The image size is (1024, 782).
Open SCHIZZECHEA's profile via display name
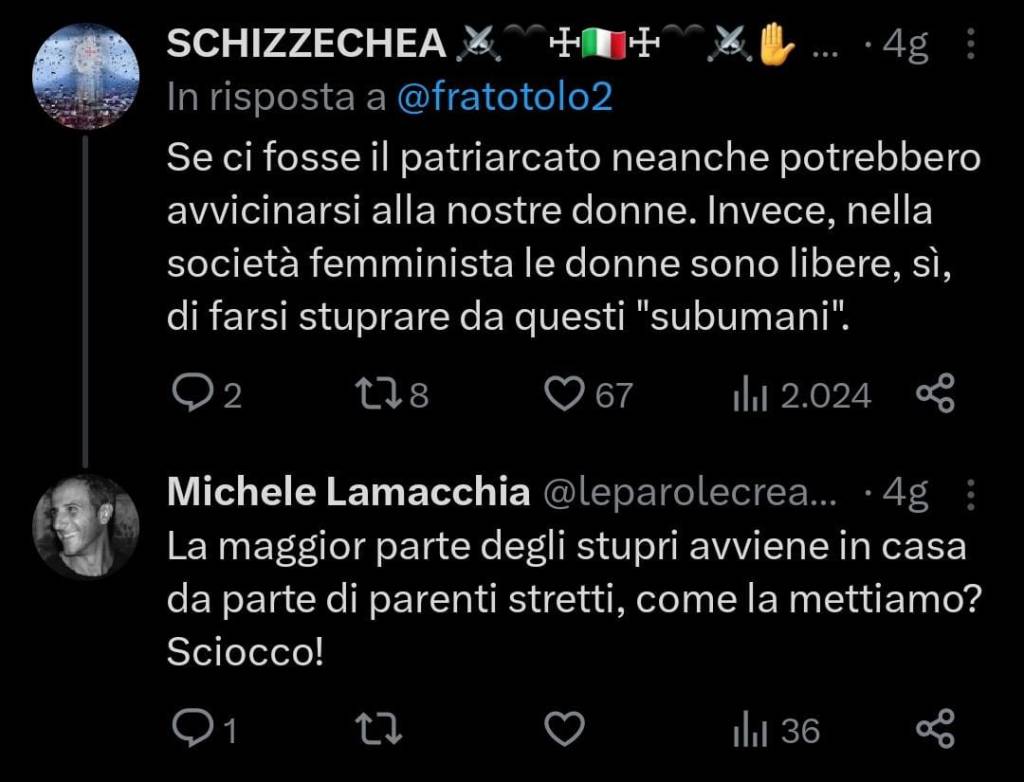point(305,44)
